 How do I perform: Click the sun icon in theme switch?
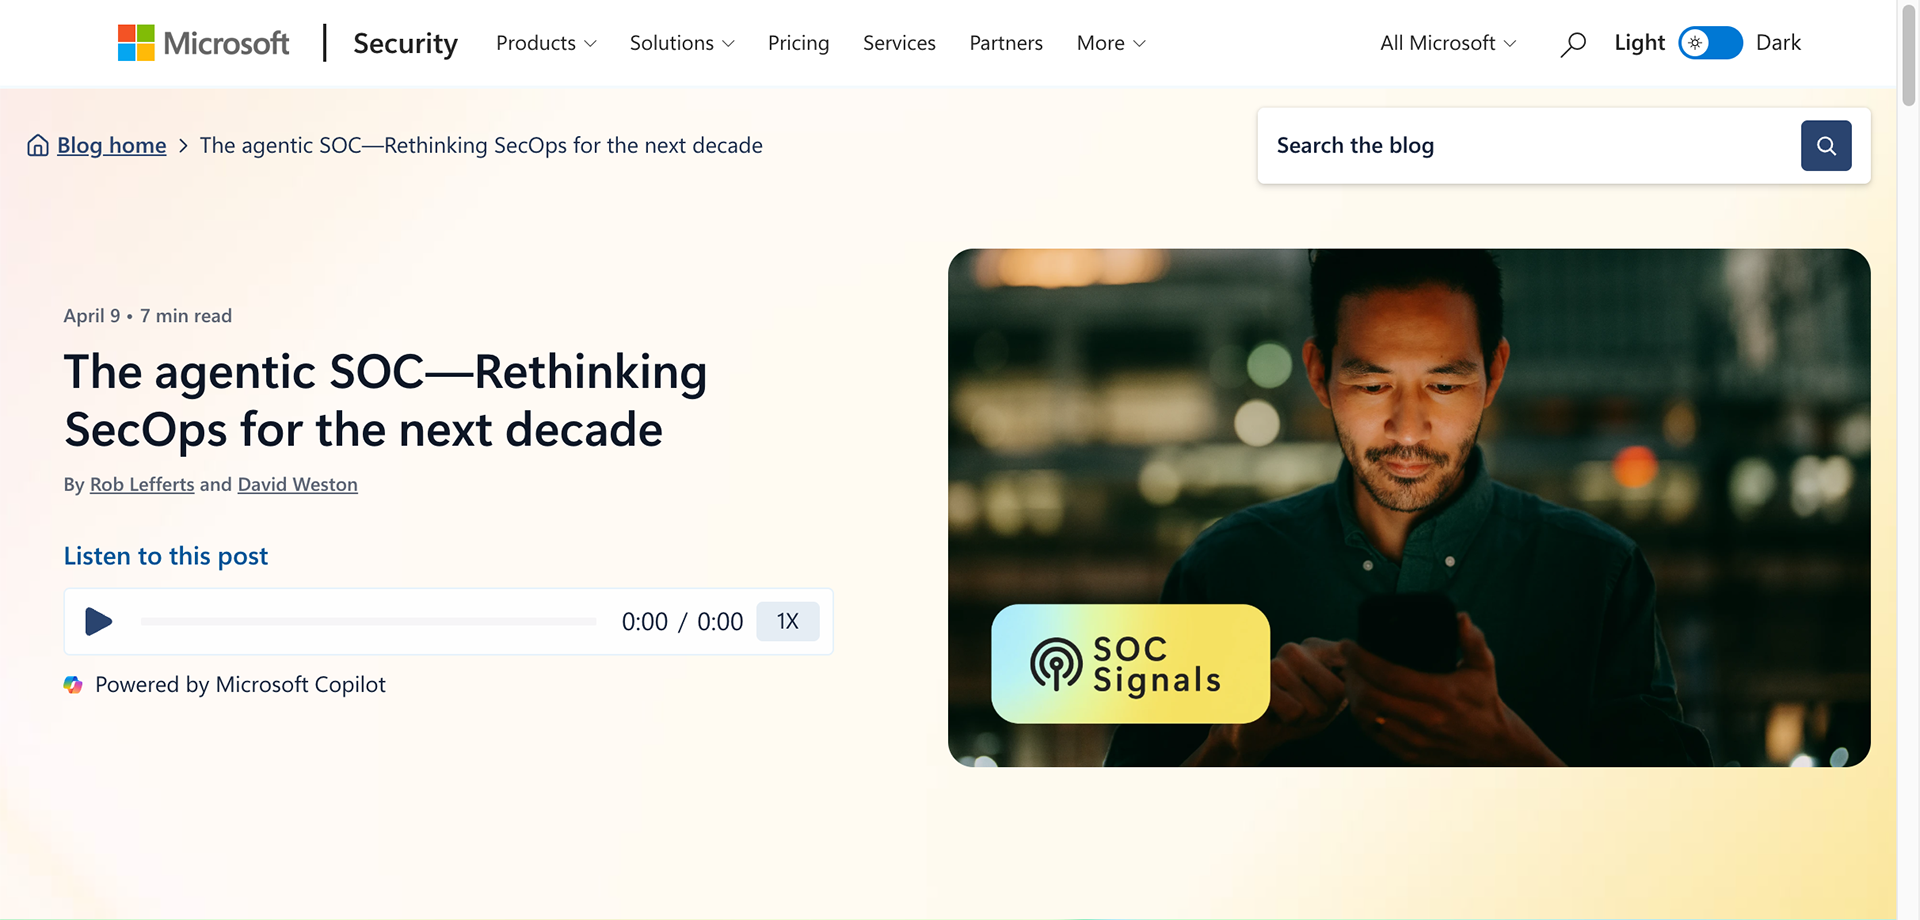1695,43
